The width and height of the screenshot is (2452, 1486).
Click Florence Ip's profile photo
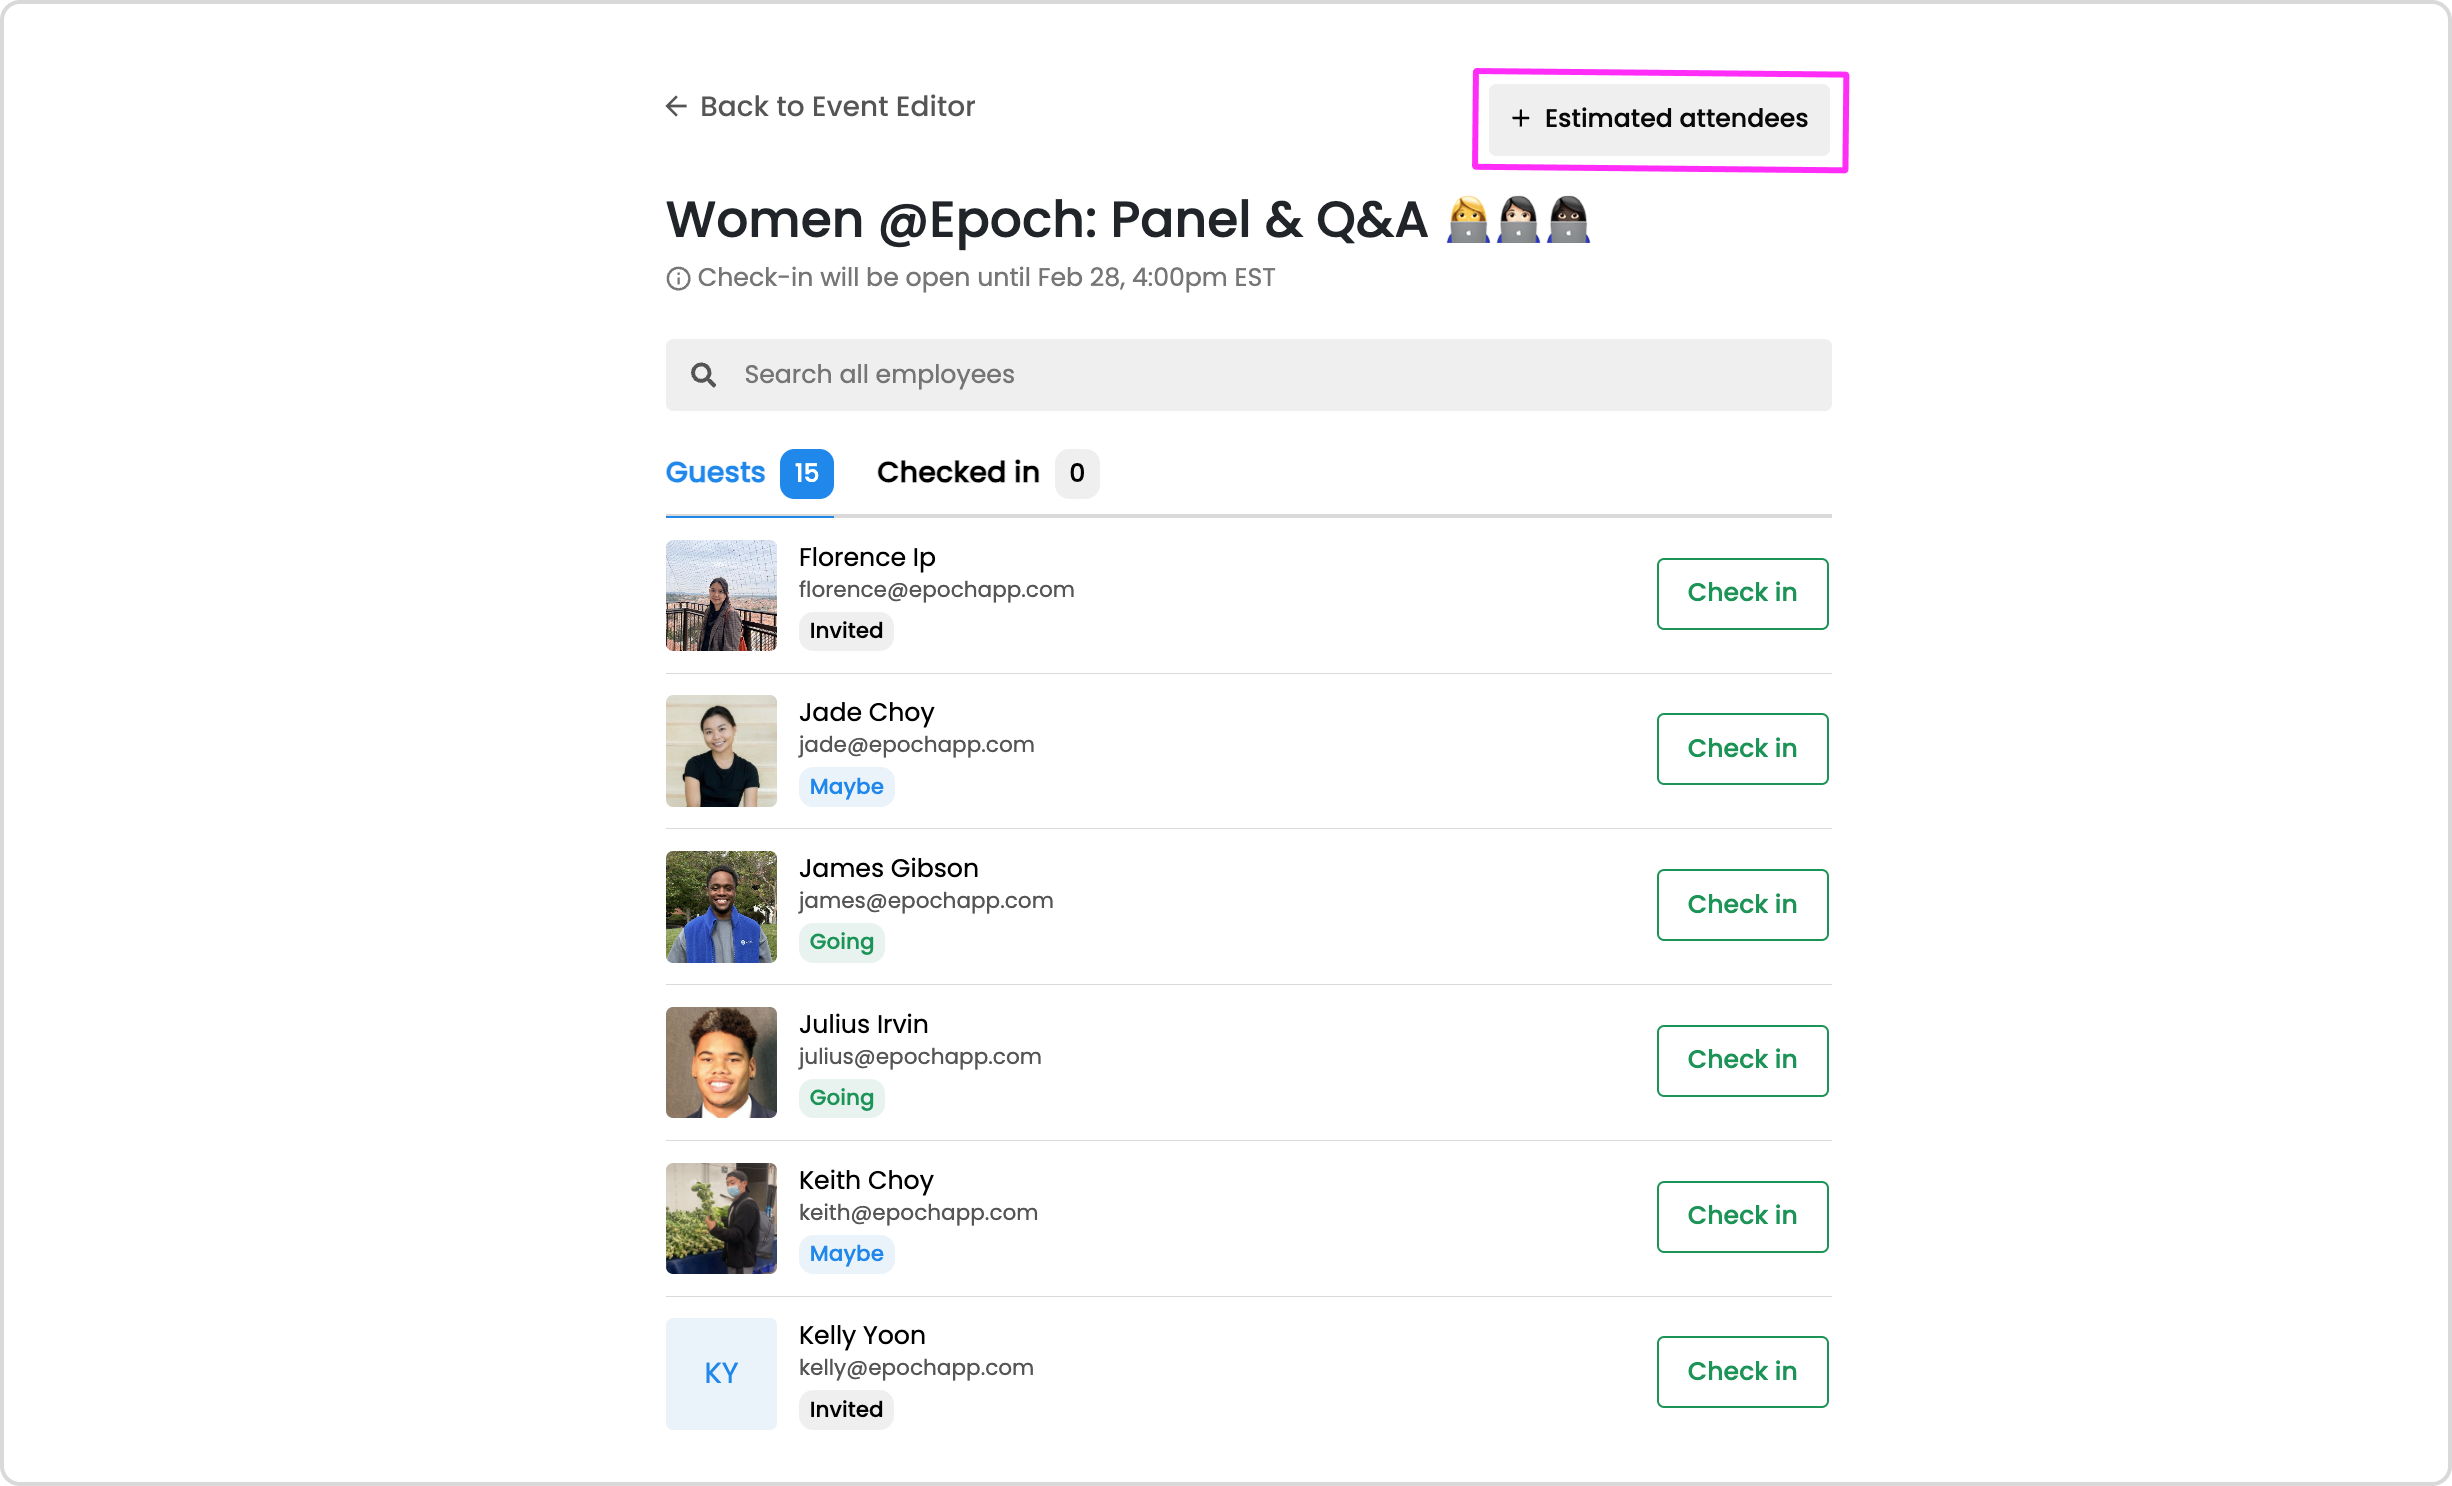click(x=721, y=595)
